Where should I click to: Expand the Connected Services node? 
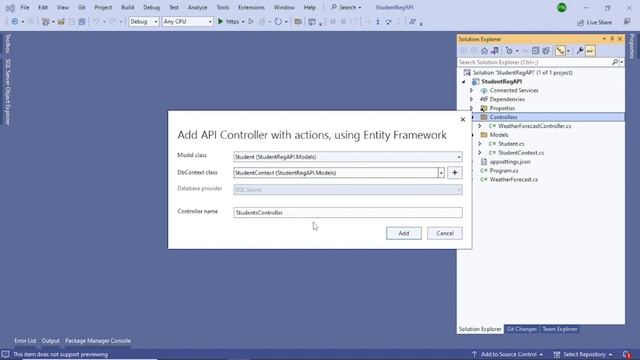point(471,90)
